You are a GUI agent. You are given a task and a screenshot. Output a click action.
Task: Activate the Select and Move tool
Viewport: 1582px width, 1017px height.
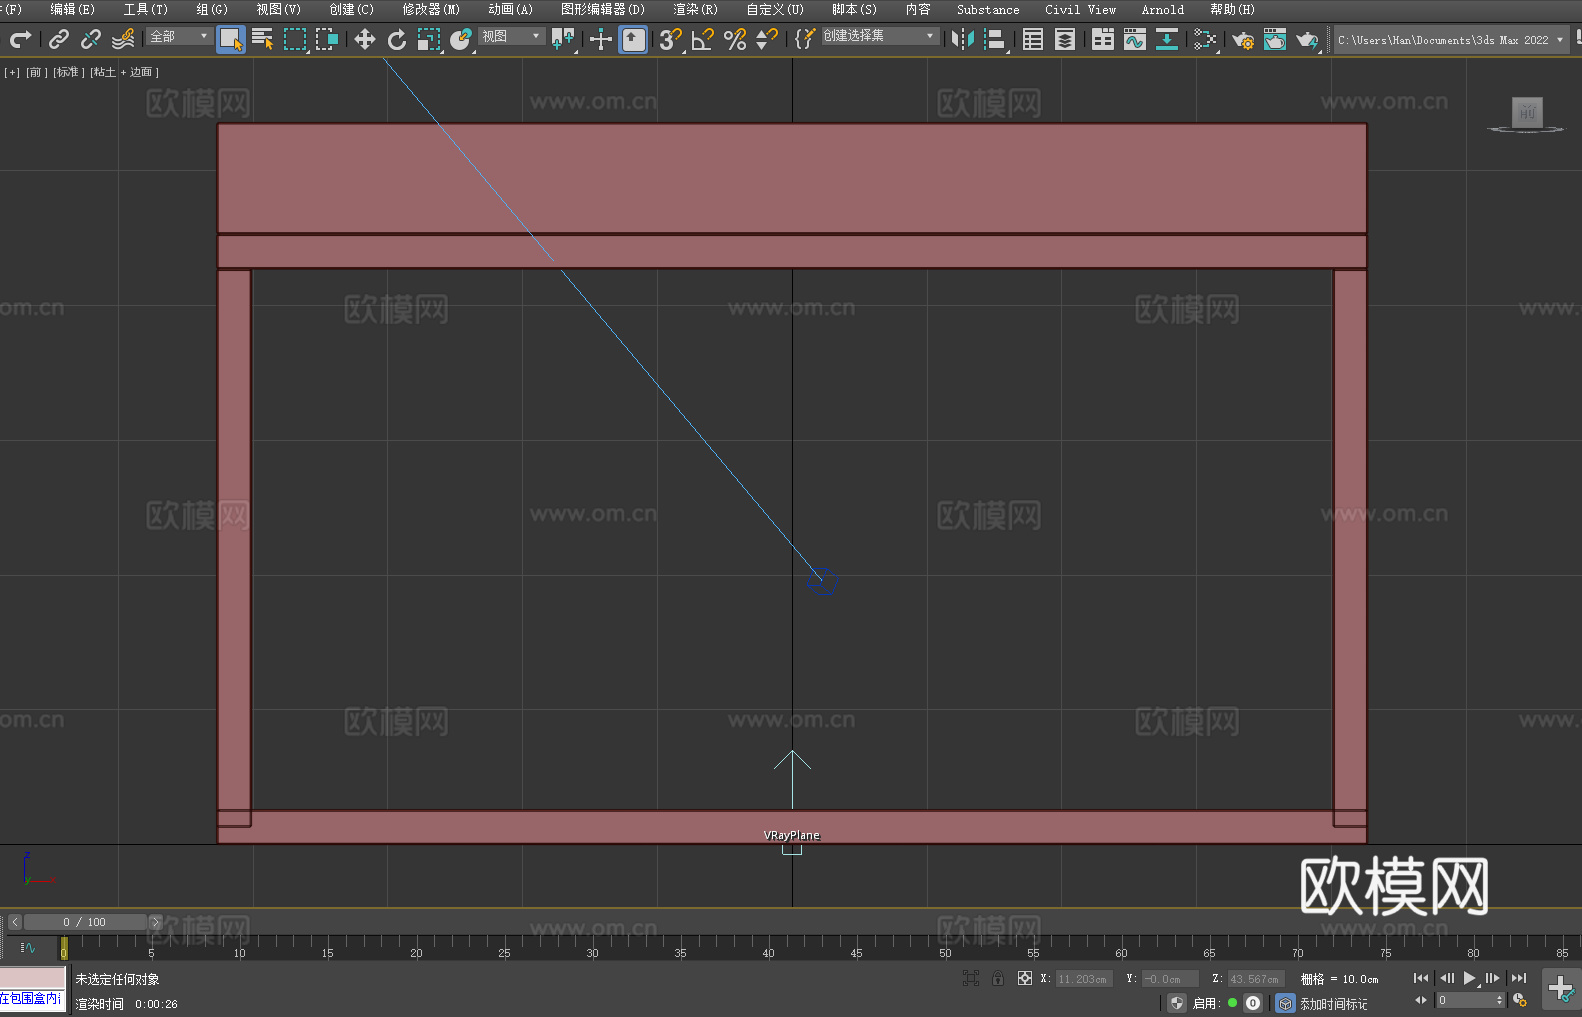[365, 39]
